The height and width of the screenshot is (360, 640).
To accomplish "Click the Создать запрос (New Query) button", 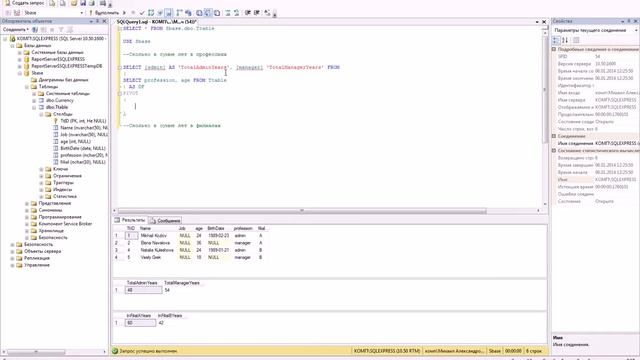I will point(24,3).
